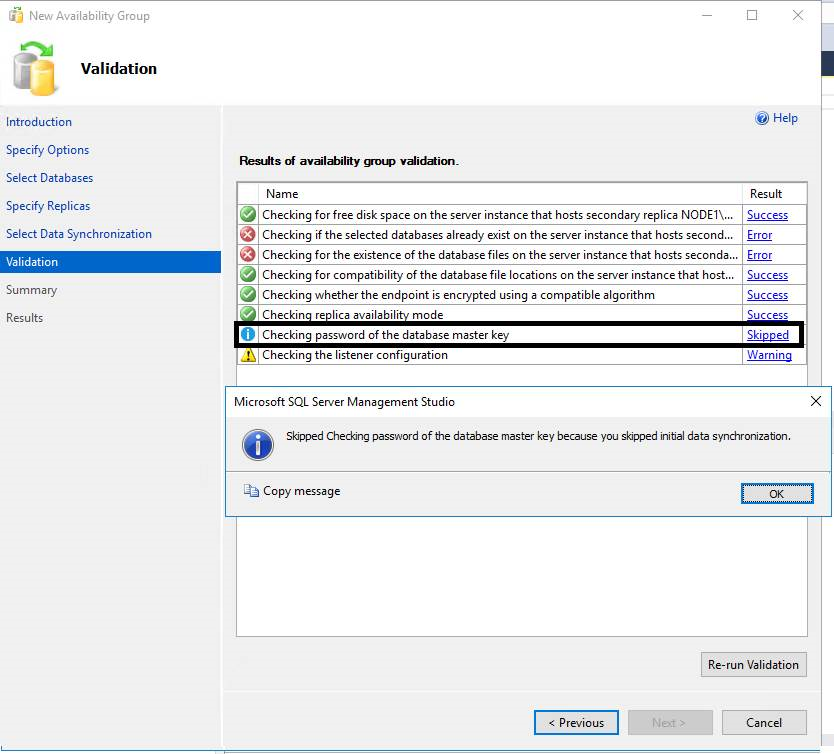Screen dimensions: 834x754
Task: Click the large information icon in the message dialog
Action: click(258, 445)
